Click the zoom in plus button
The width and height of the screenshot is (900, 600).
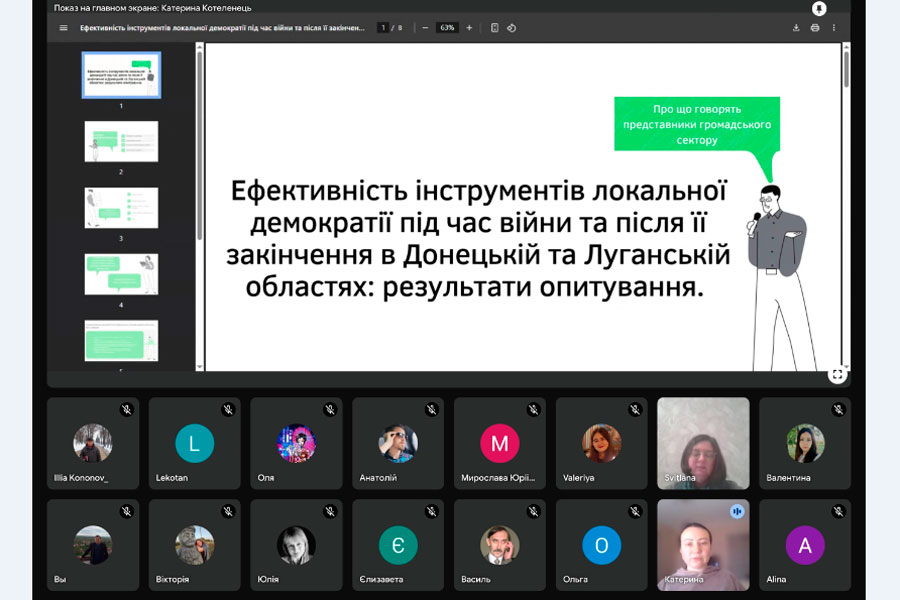coord(469,28)
